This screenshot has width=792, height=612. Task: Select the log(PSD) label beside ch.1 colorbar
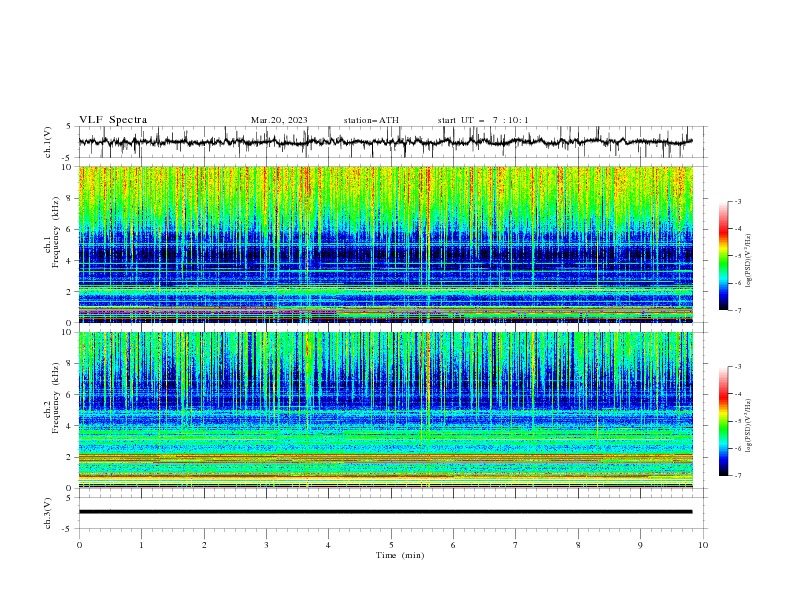click(x=748, y=261)
